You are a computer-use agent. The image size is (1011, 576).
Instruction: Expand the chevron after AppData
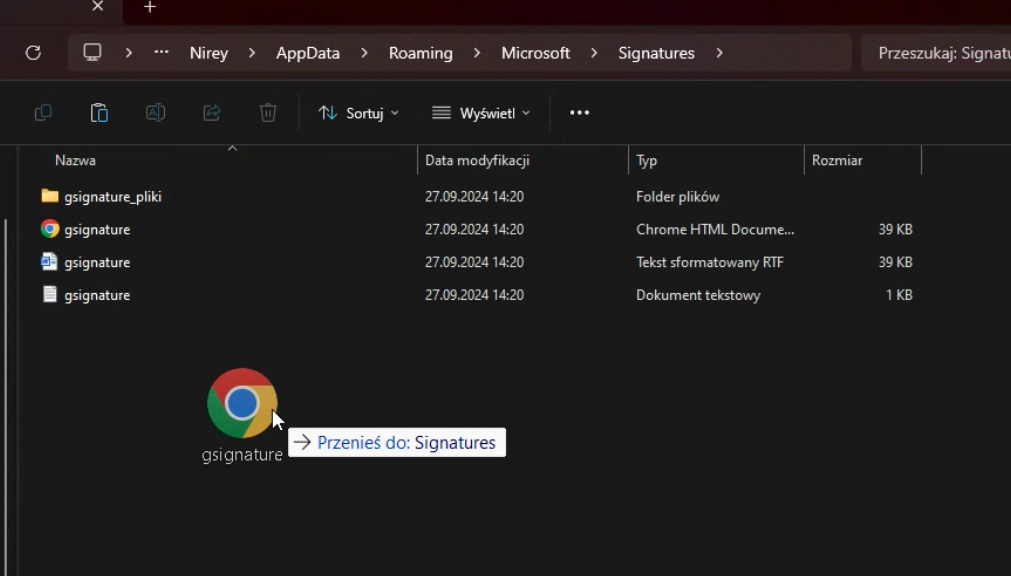pos(364,53)
